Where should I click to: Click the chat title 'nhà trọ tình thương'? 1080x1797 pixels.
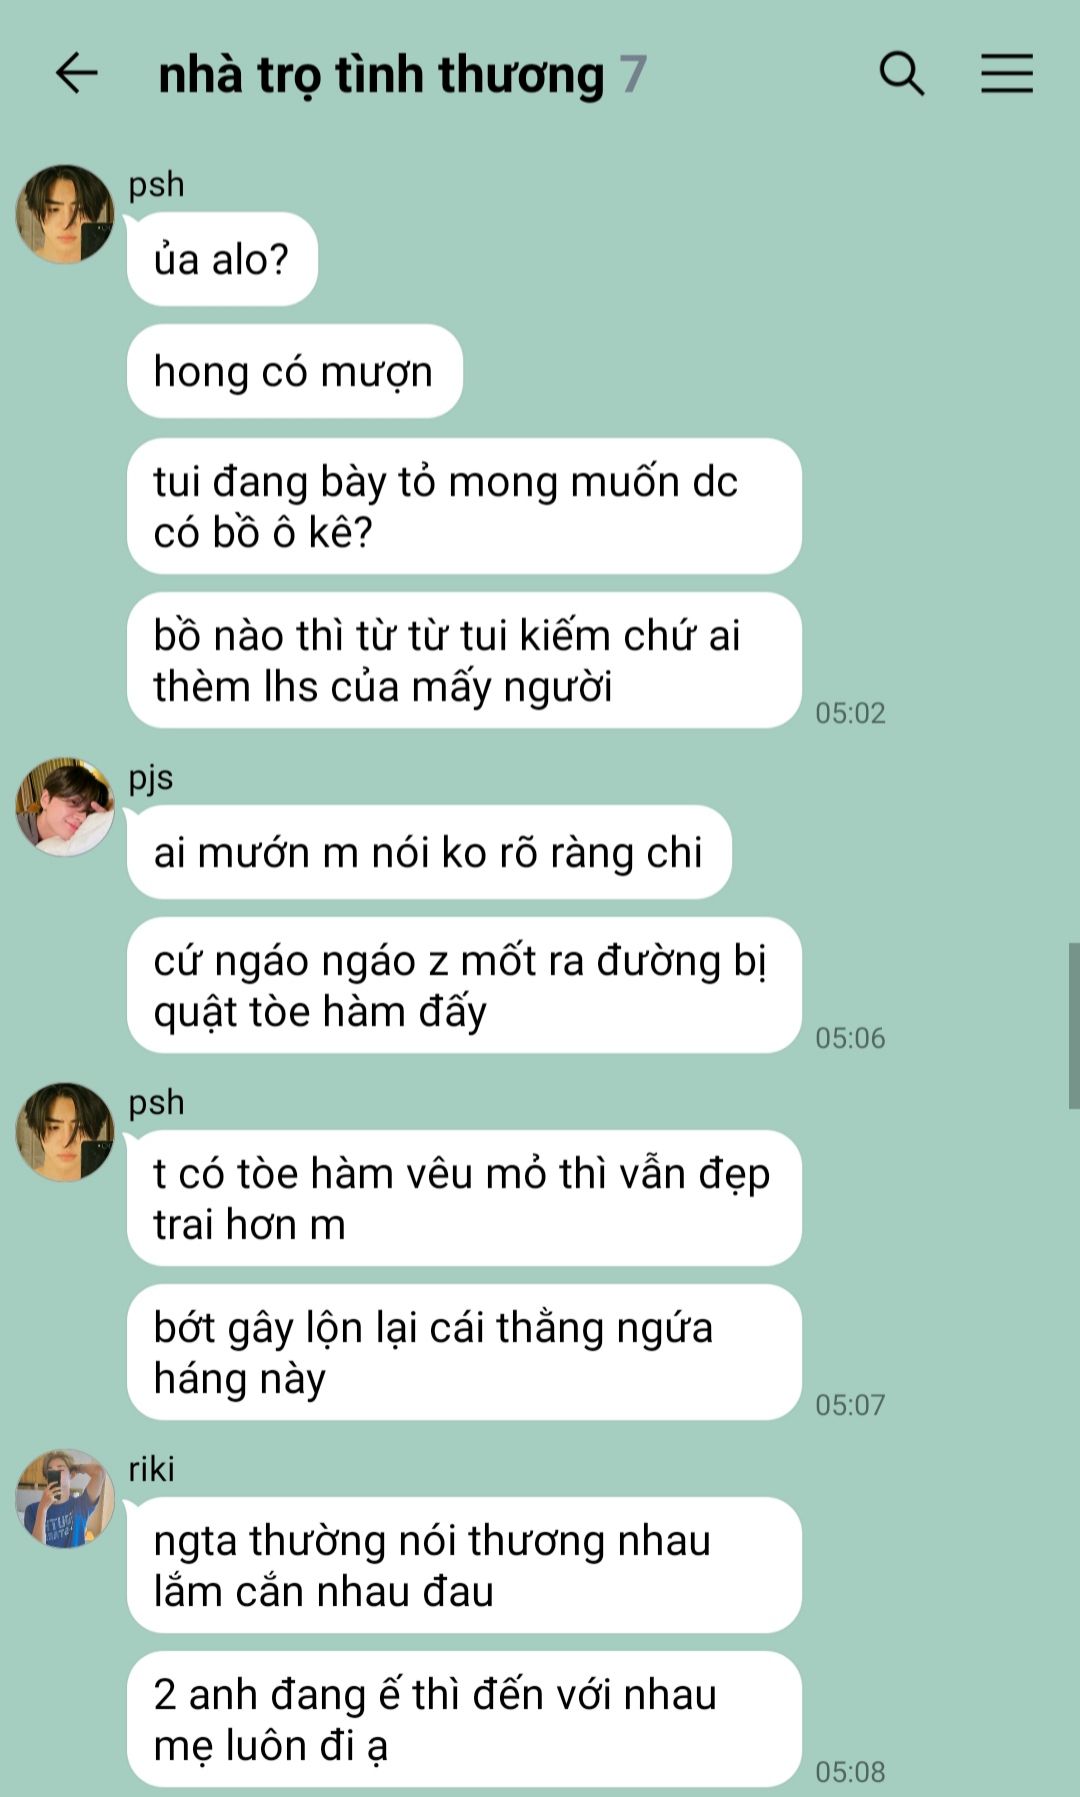381,75
